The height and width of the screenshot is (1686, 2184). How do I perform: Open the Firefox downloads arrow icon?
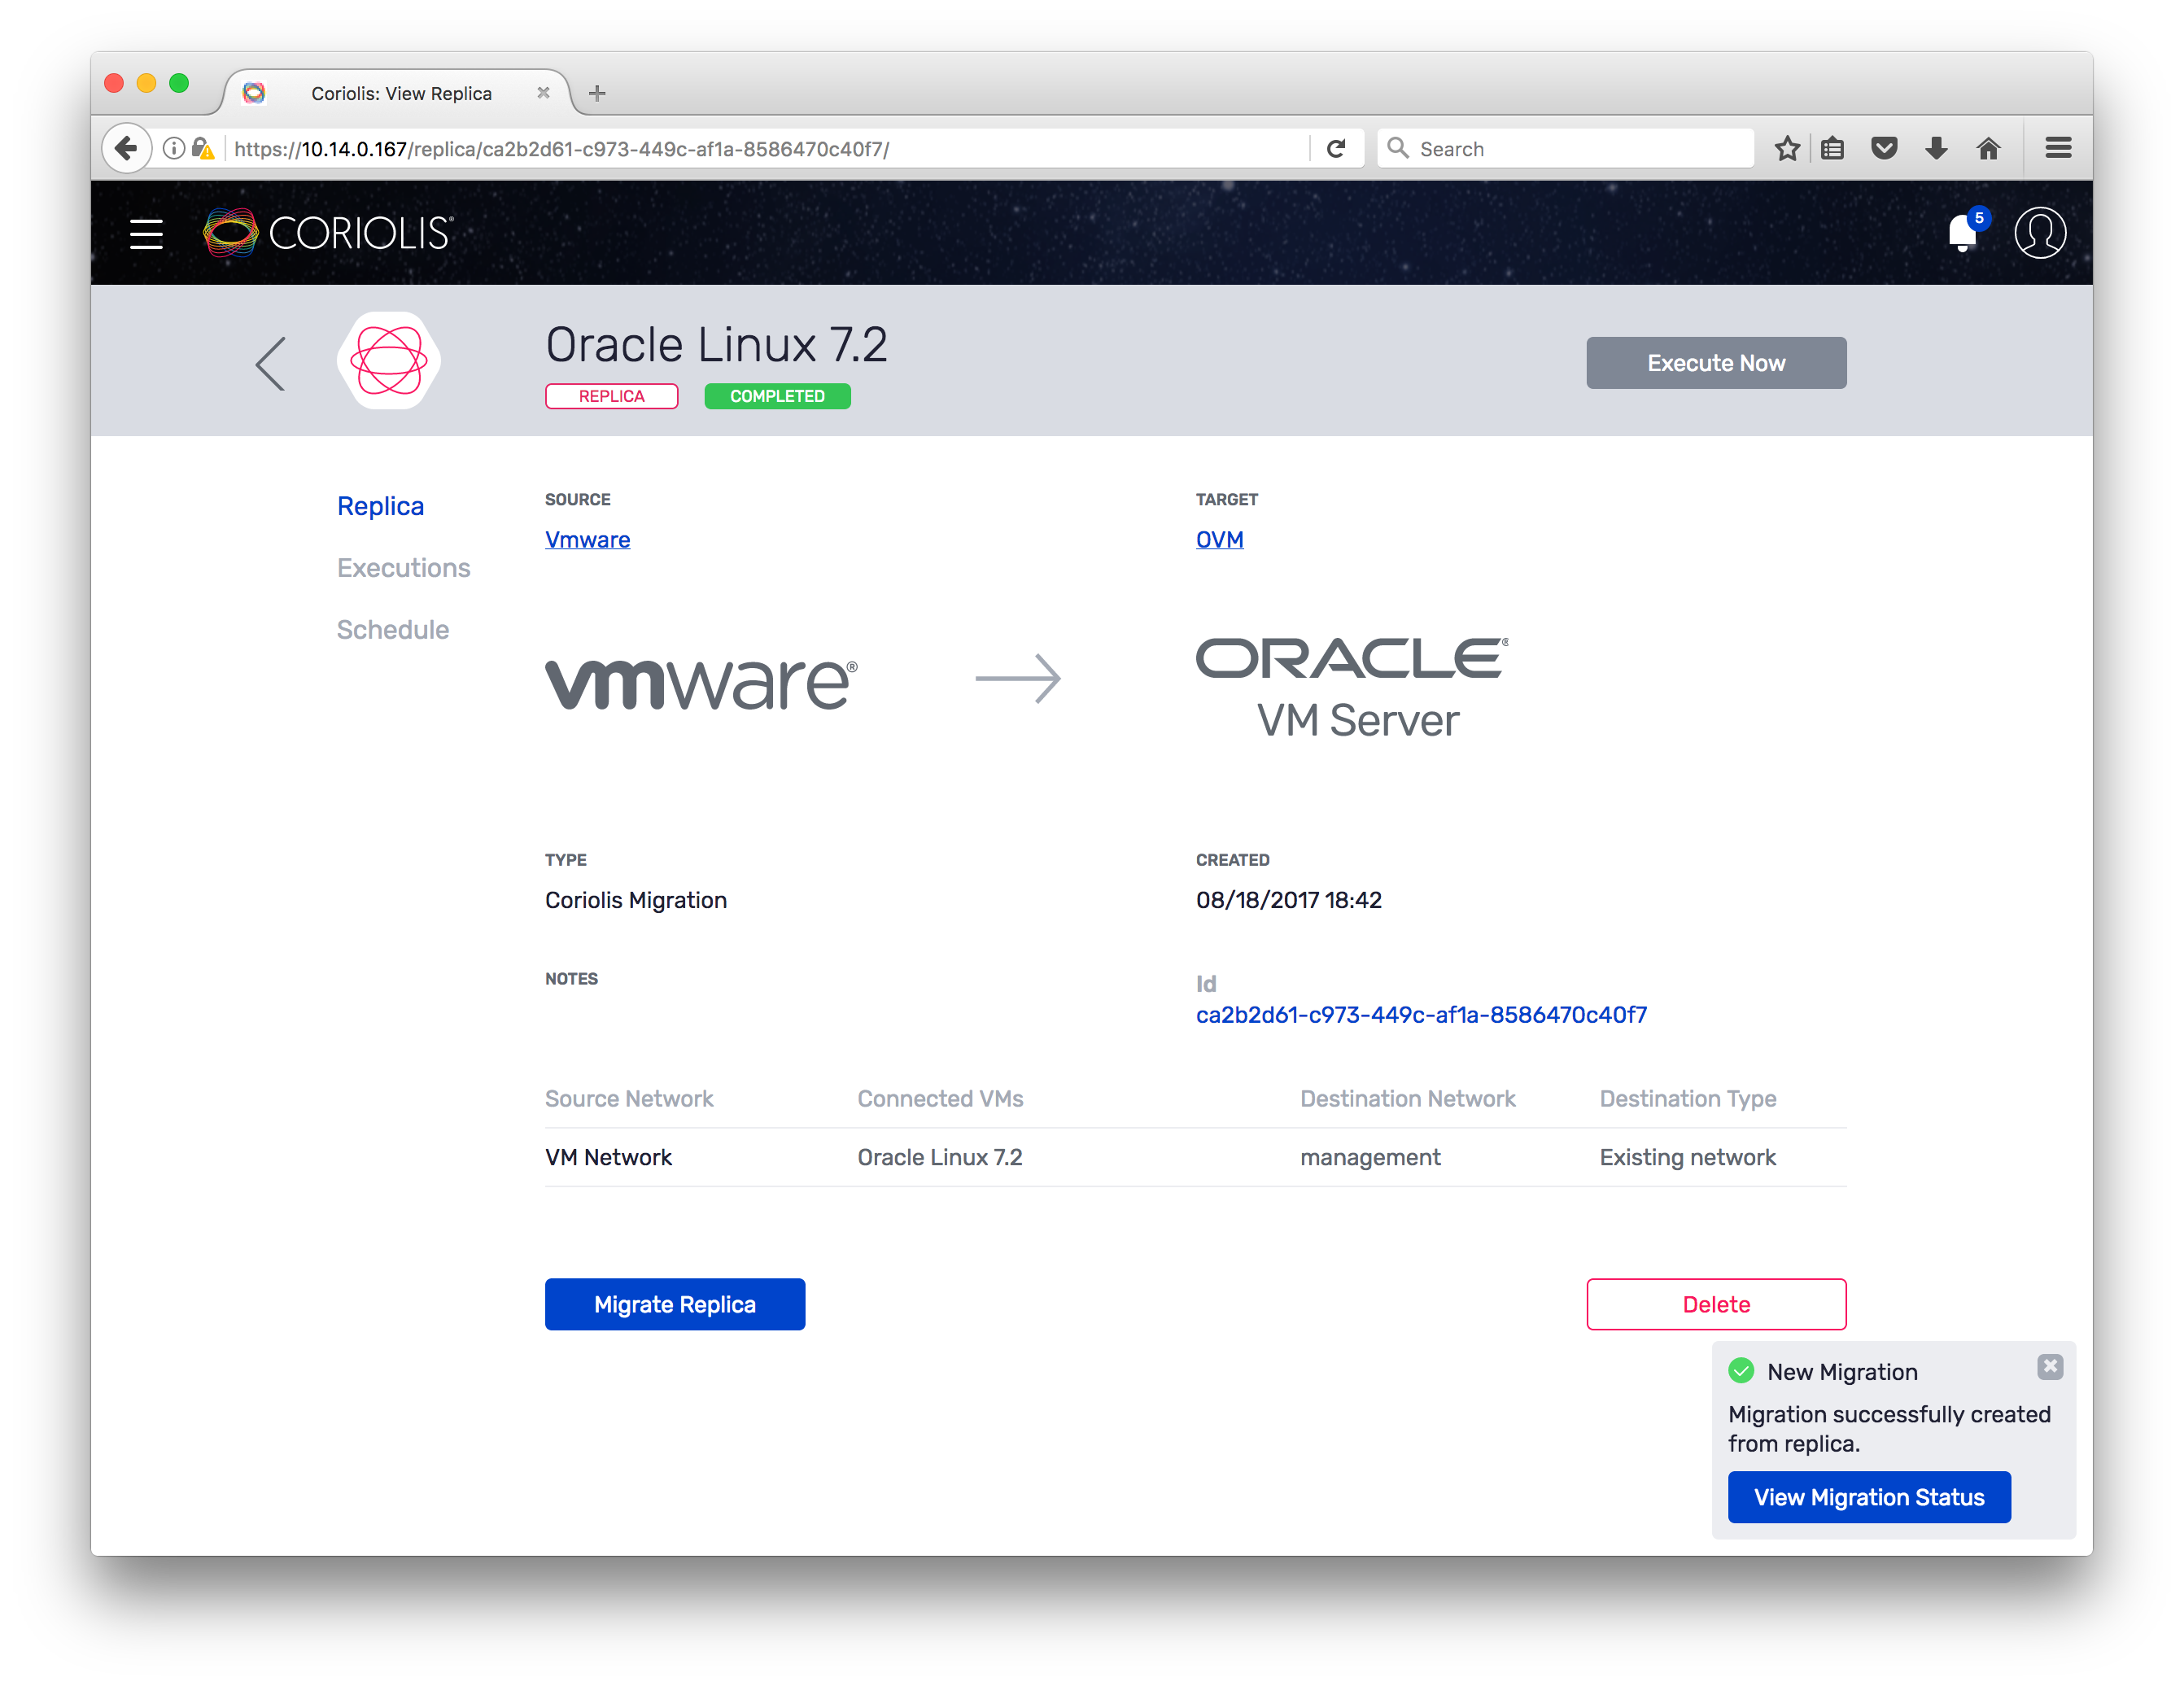(x=1937, y=148)
